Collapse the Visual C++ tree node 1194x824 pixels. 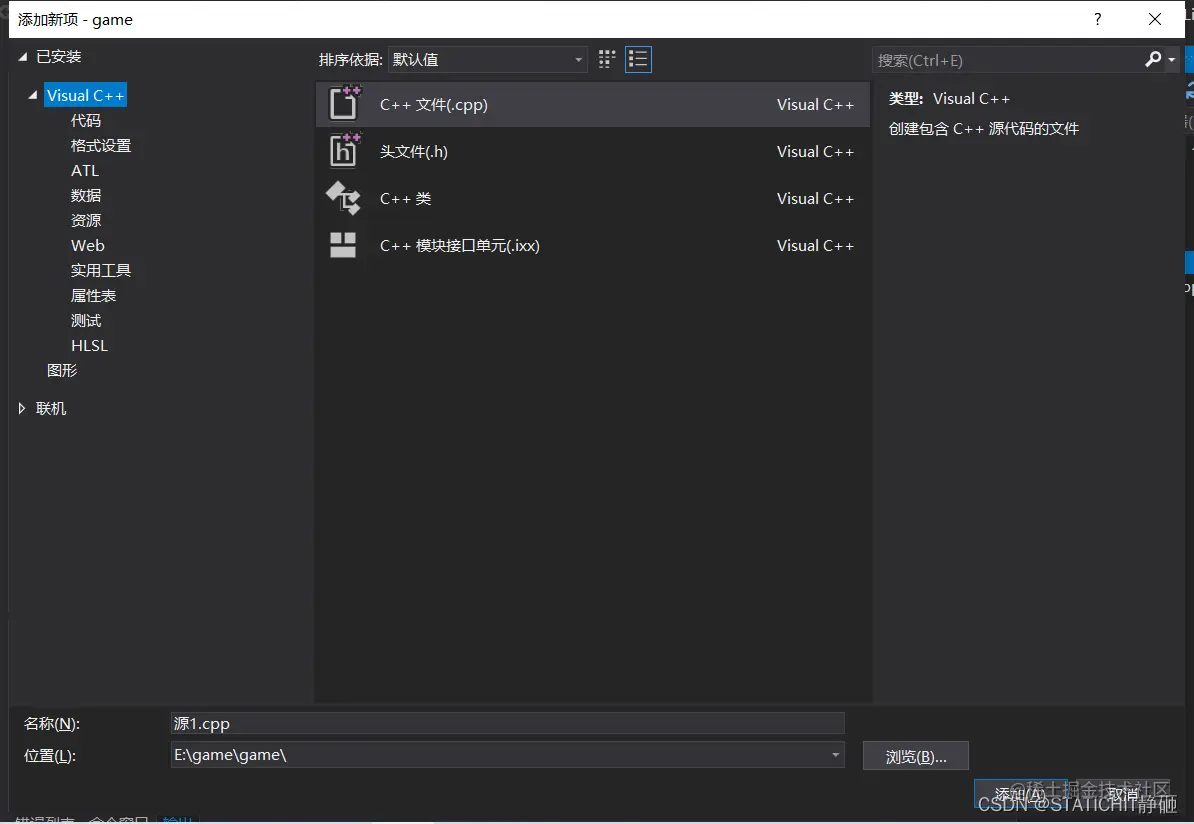[33, 95]
